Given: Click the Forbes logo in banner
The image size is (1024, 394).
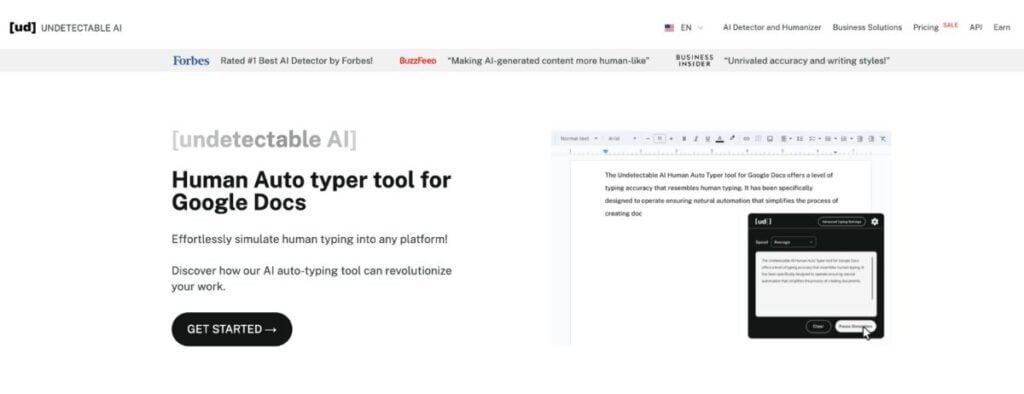Looking at the screenshot, I should coord(191,61).
